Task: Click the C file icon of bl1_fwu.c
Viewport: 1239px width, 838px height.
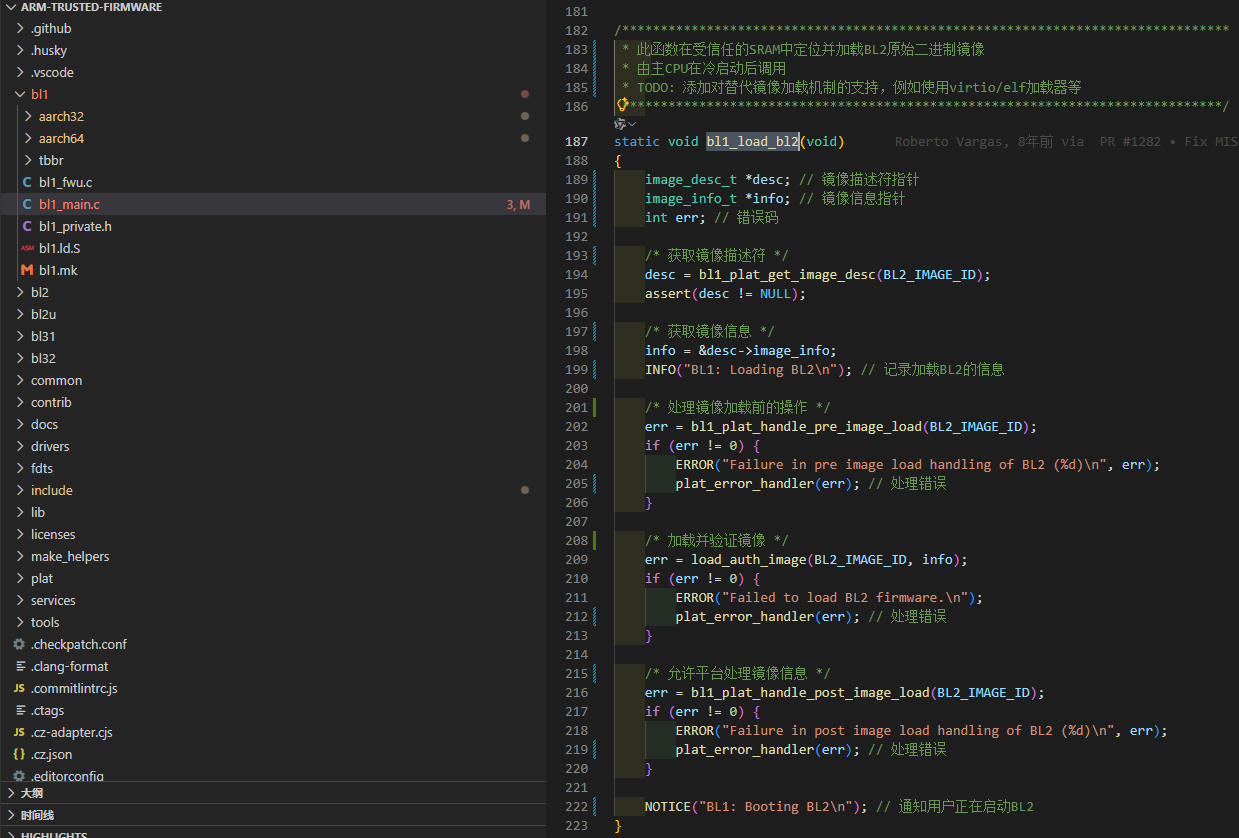Action: point(27,182)
